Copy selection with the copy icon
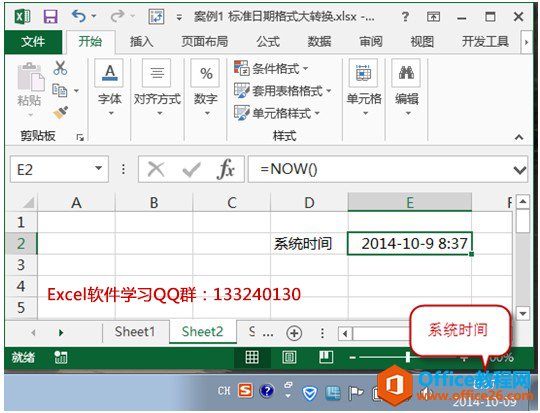 tap(60, 91)
